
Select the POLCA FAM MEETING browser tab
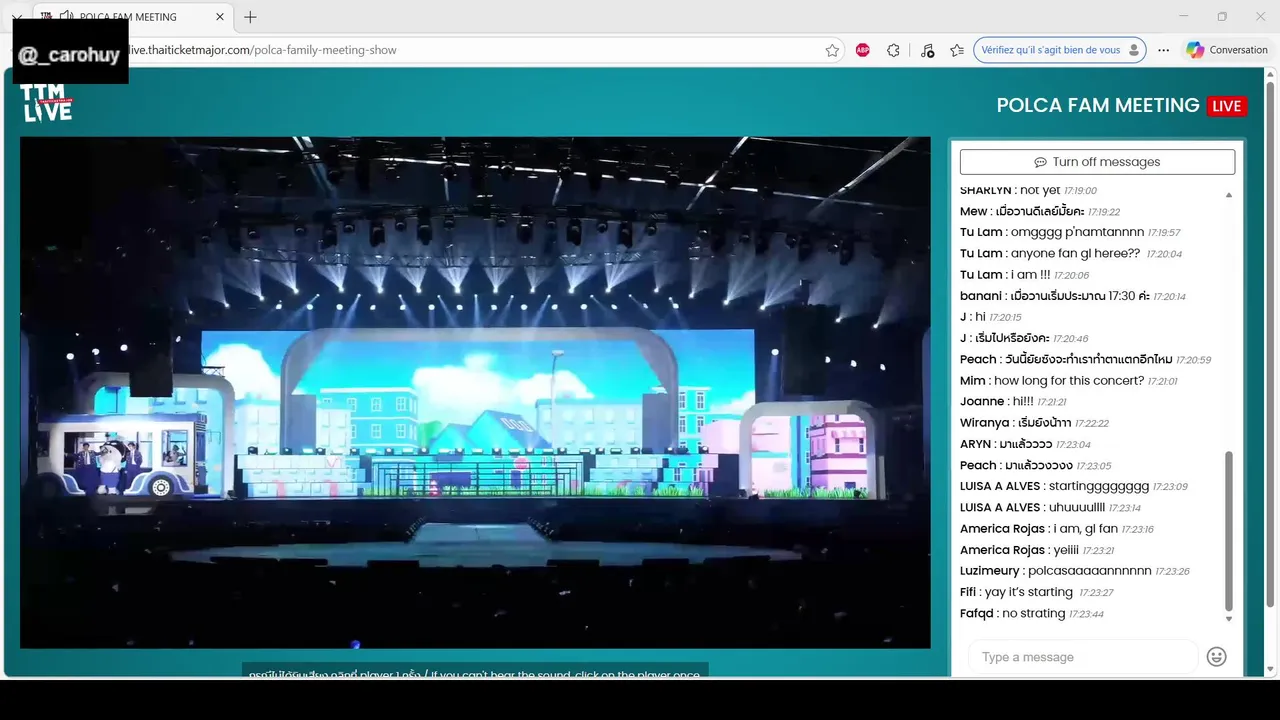pos(134,17)
